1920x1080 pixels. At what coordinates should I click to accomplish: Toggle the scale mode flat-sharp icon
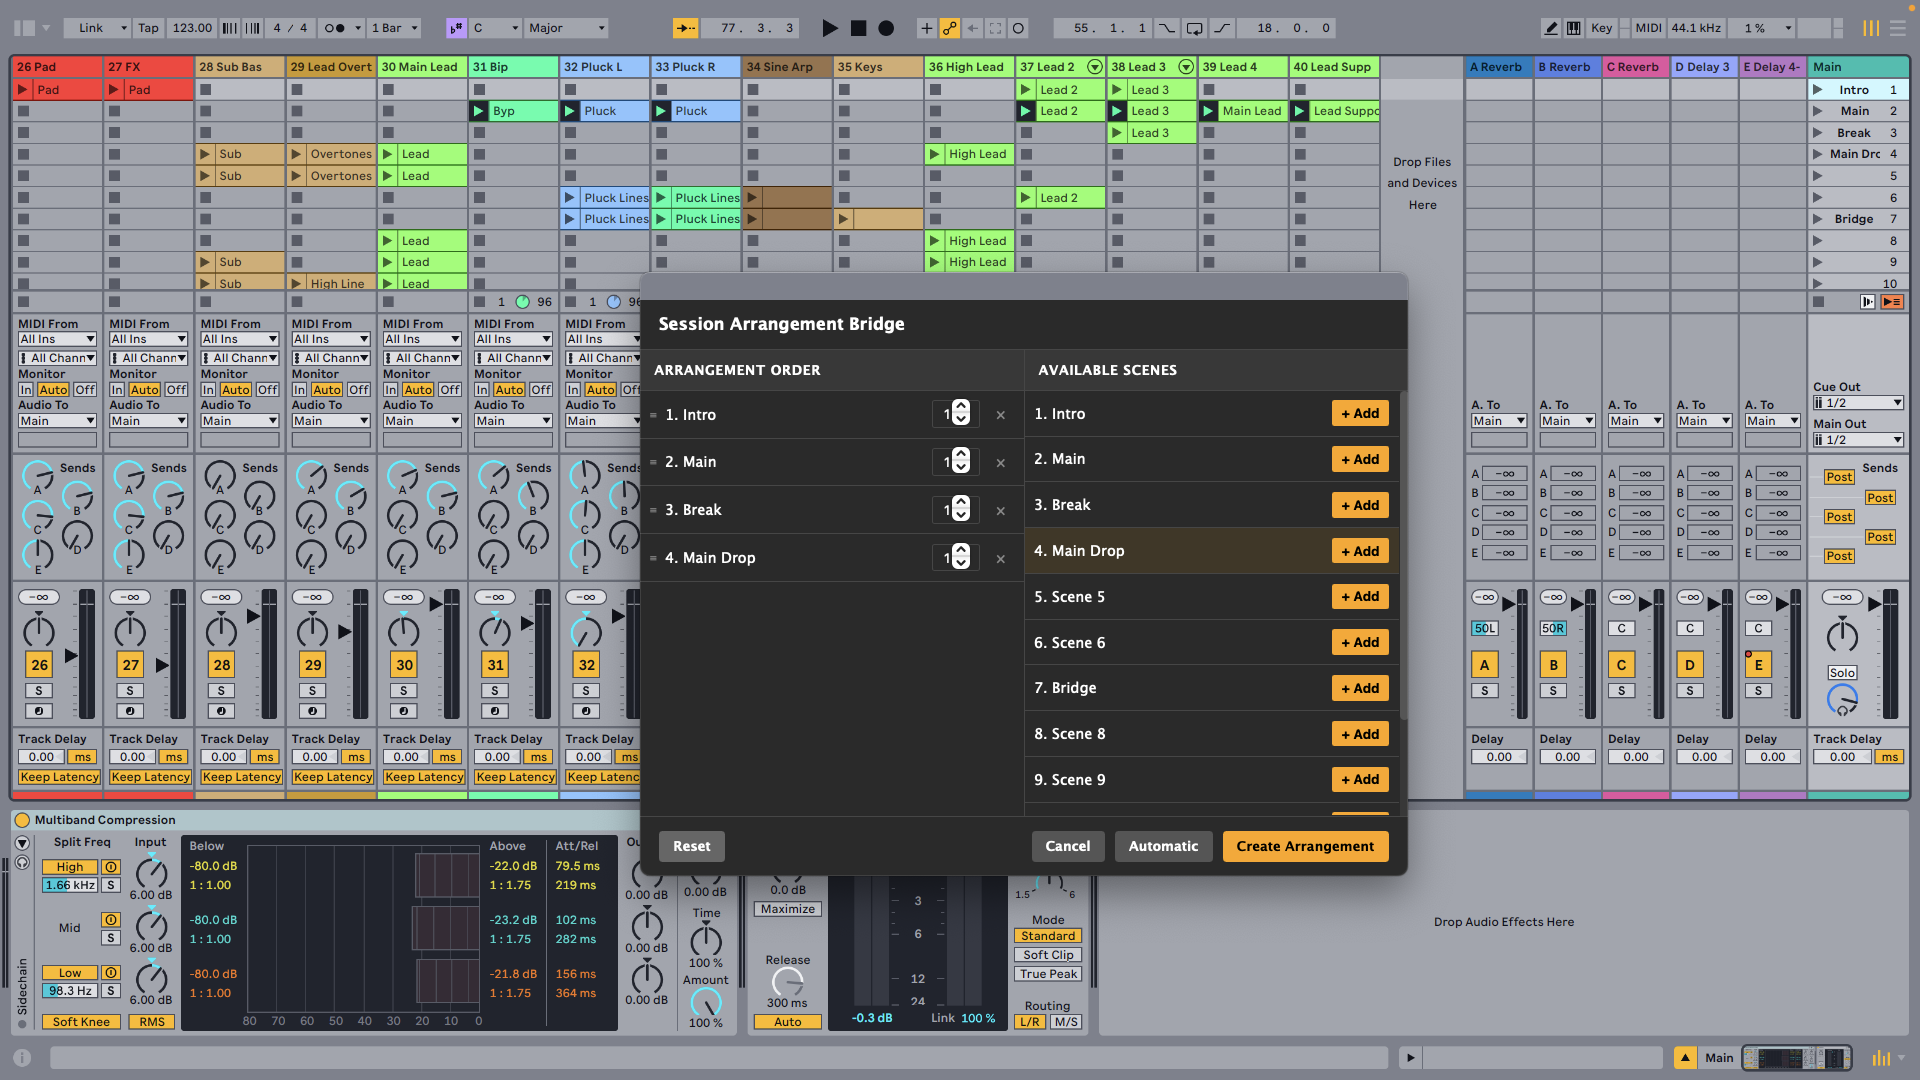point(456,28)
